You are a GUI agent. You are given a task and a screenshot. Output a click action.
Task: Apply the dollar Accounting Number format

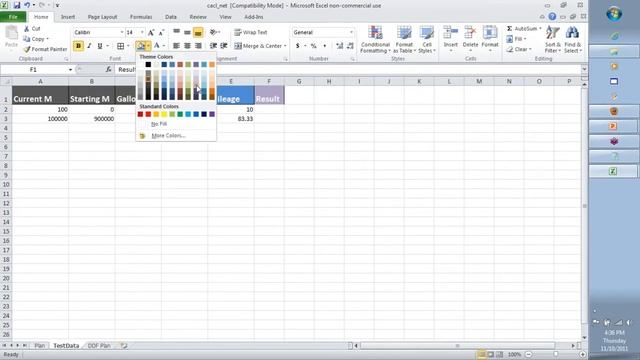pyautogui.click(x=298, y=46)
